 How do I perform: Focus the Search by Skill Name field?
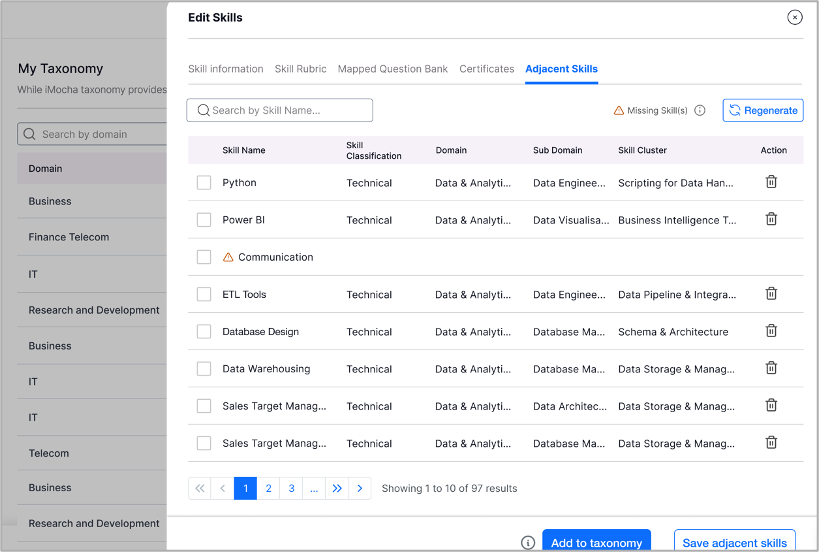click(x=280, y=110)
